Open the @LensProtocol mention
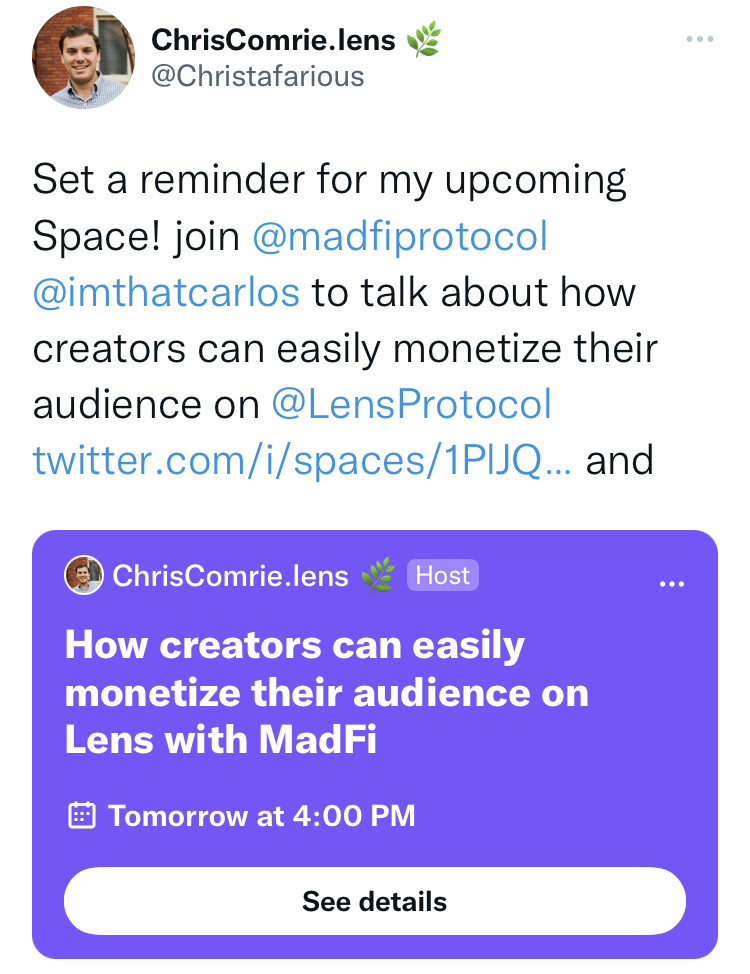This screenshot has height=974, width=750. [411, 404]
